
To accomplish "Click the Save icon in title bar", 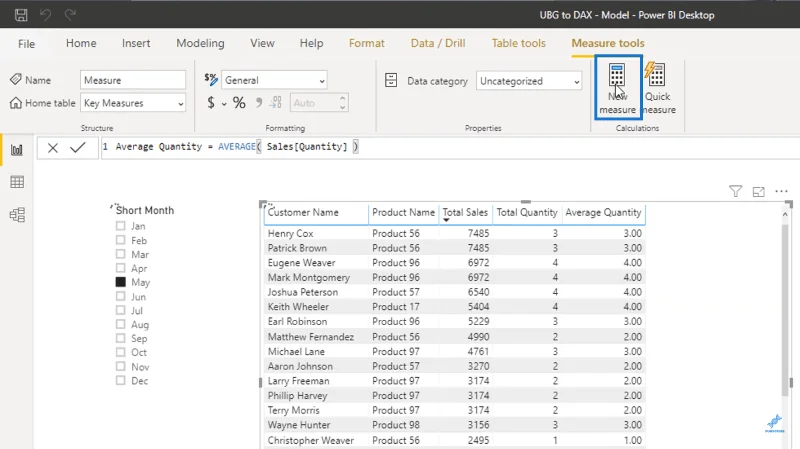I will [21, 15].
